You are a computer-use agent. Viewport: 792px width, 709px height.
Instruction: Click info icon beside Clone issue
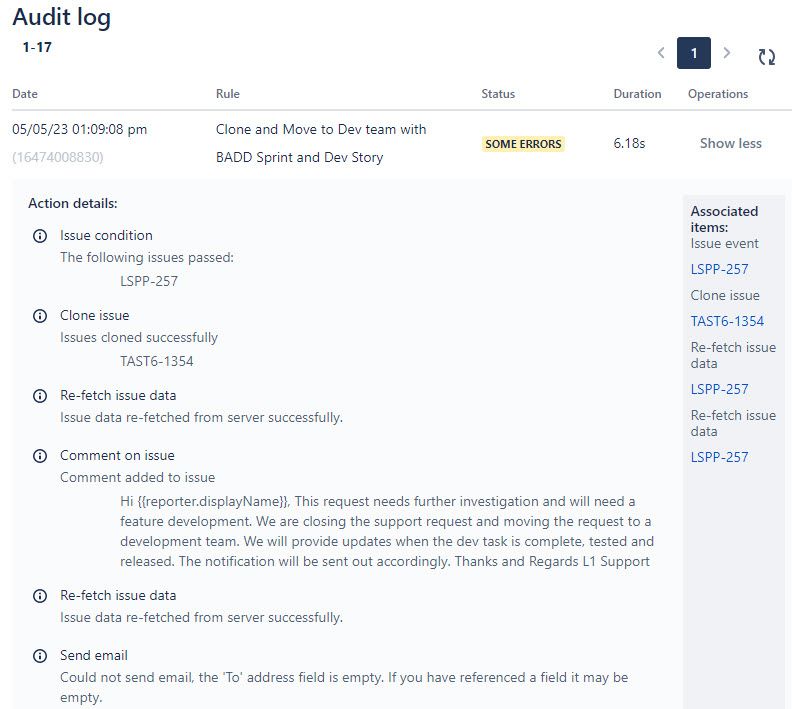(40, 316)
